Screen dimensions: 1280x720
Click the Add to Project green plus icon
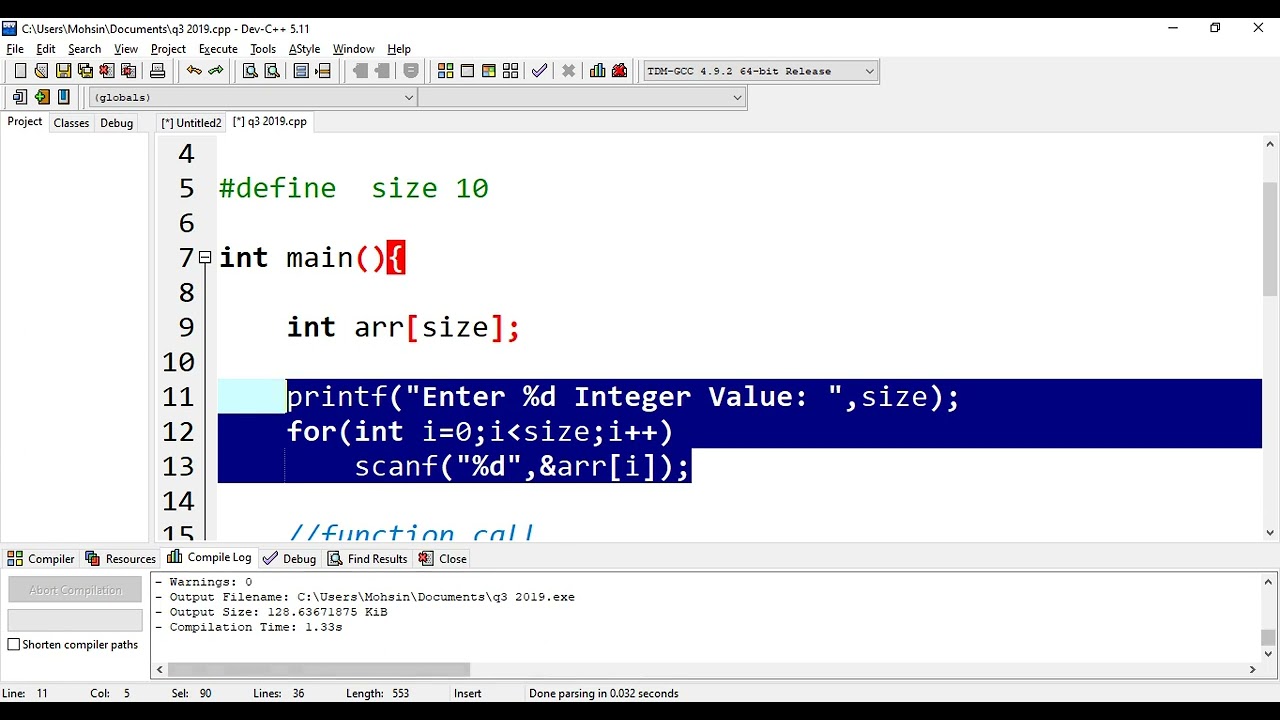pos(41,97)
